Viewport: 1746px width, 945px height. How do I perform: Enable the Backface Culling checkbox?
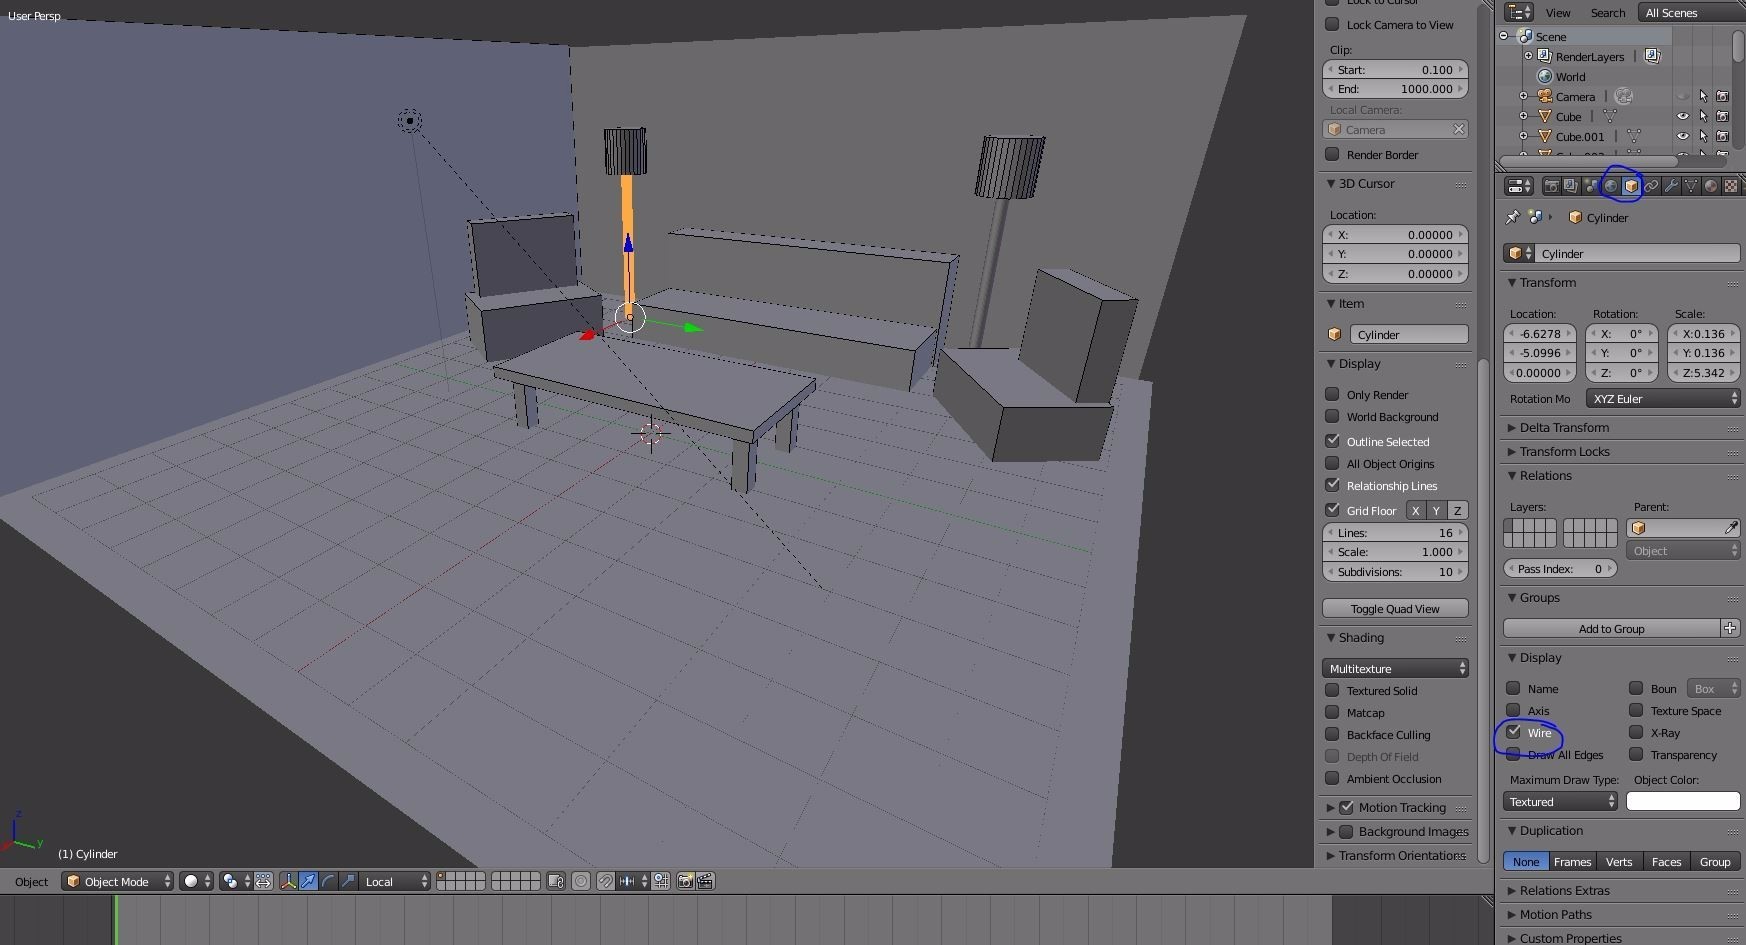[x=1332, y=734]
